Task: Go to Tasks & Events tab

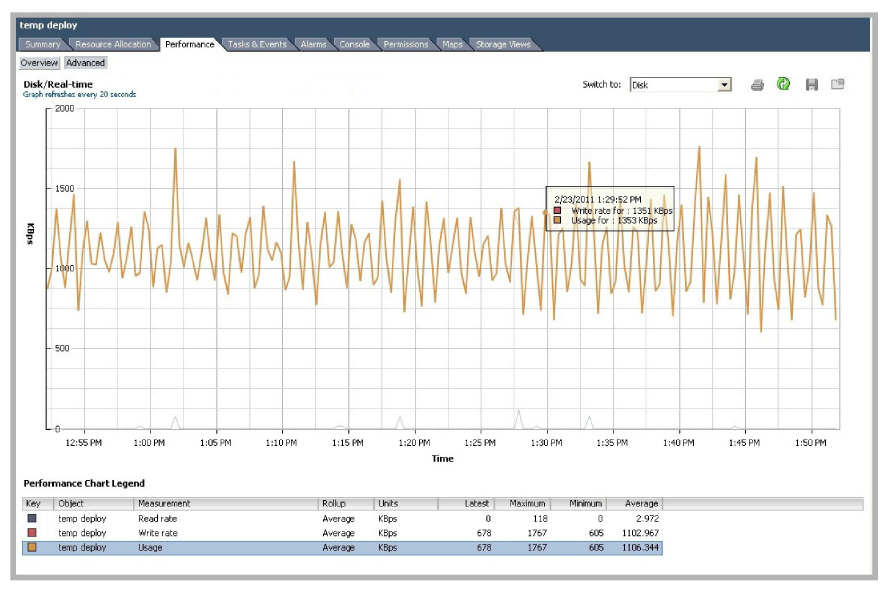Action: (x=257, y=44)
